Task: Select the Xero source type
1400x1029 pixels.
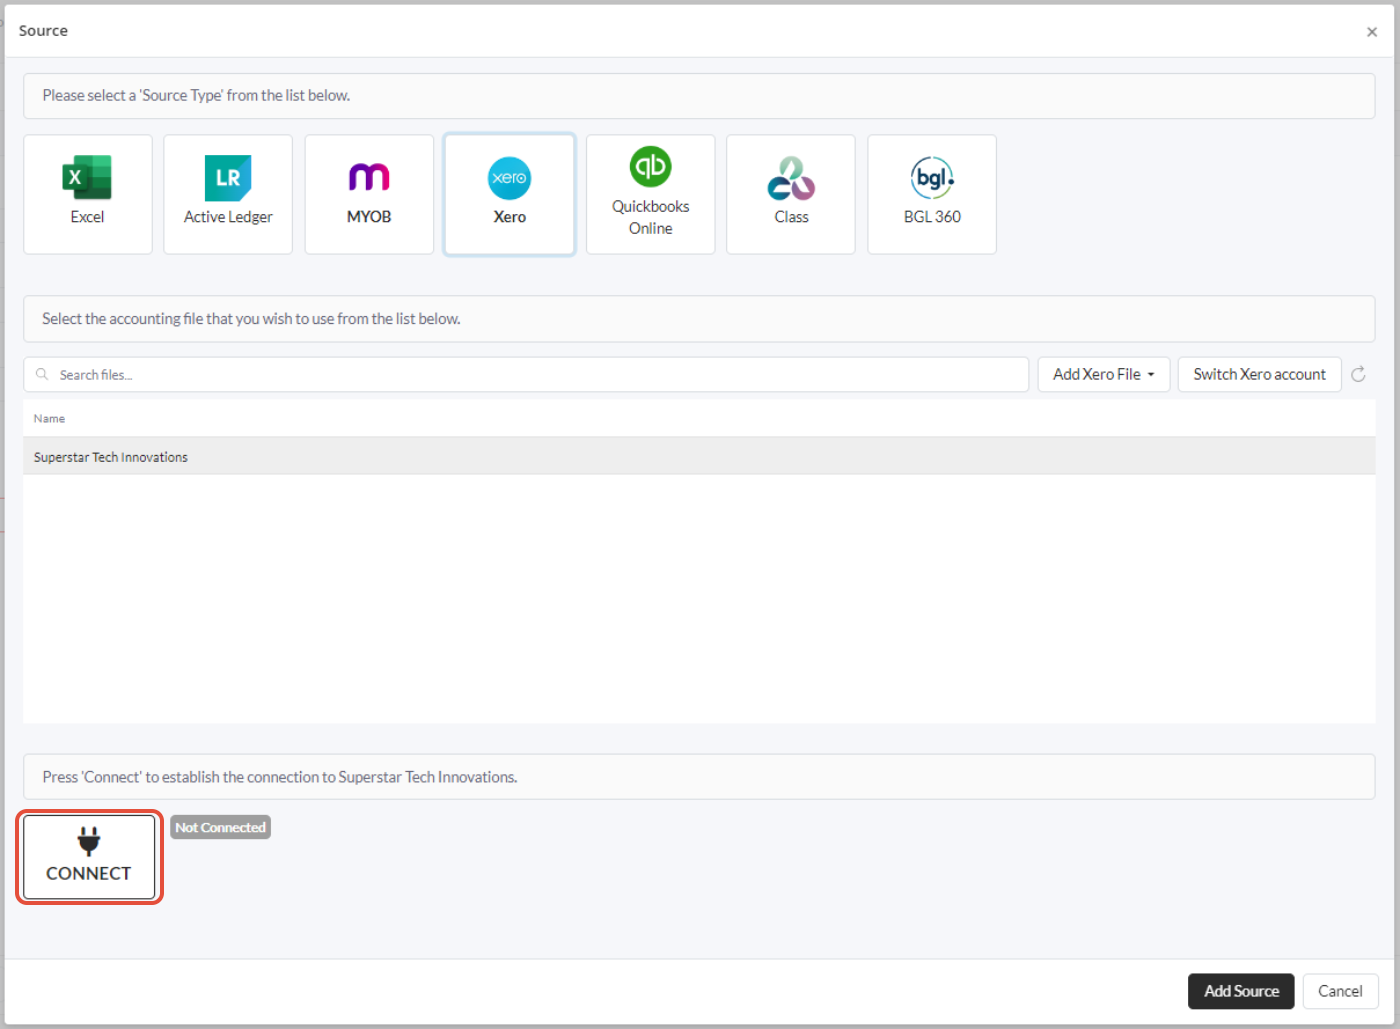Action: (x=510, y=194)
